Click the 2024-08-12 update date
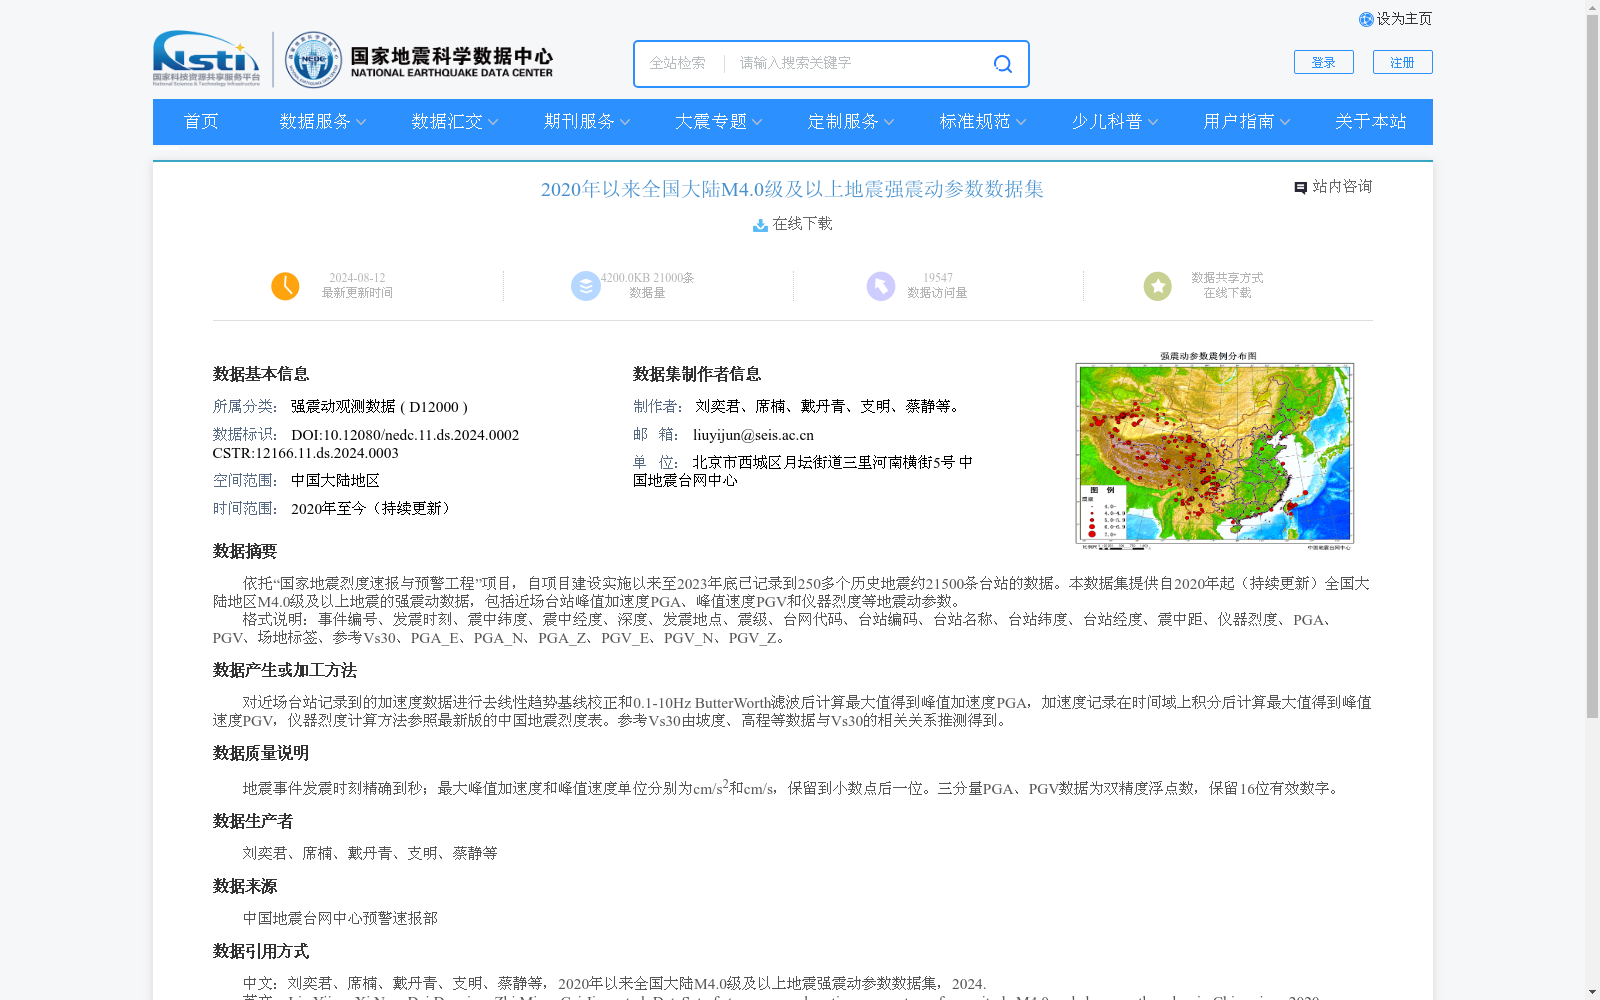The height and width of the screenshot is (1000, 1600). point(357,278)
